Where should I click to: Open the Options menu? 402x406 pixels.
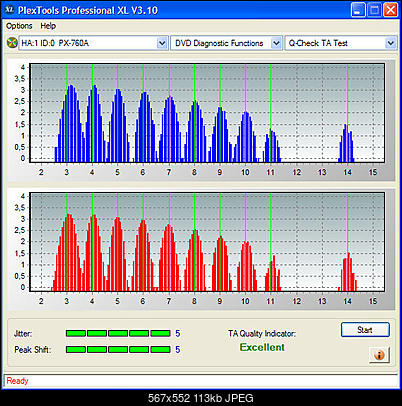click(x=19, y=26)
